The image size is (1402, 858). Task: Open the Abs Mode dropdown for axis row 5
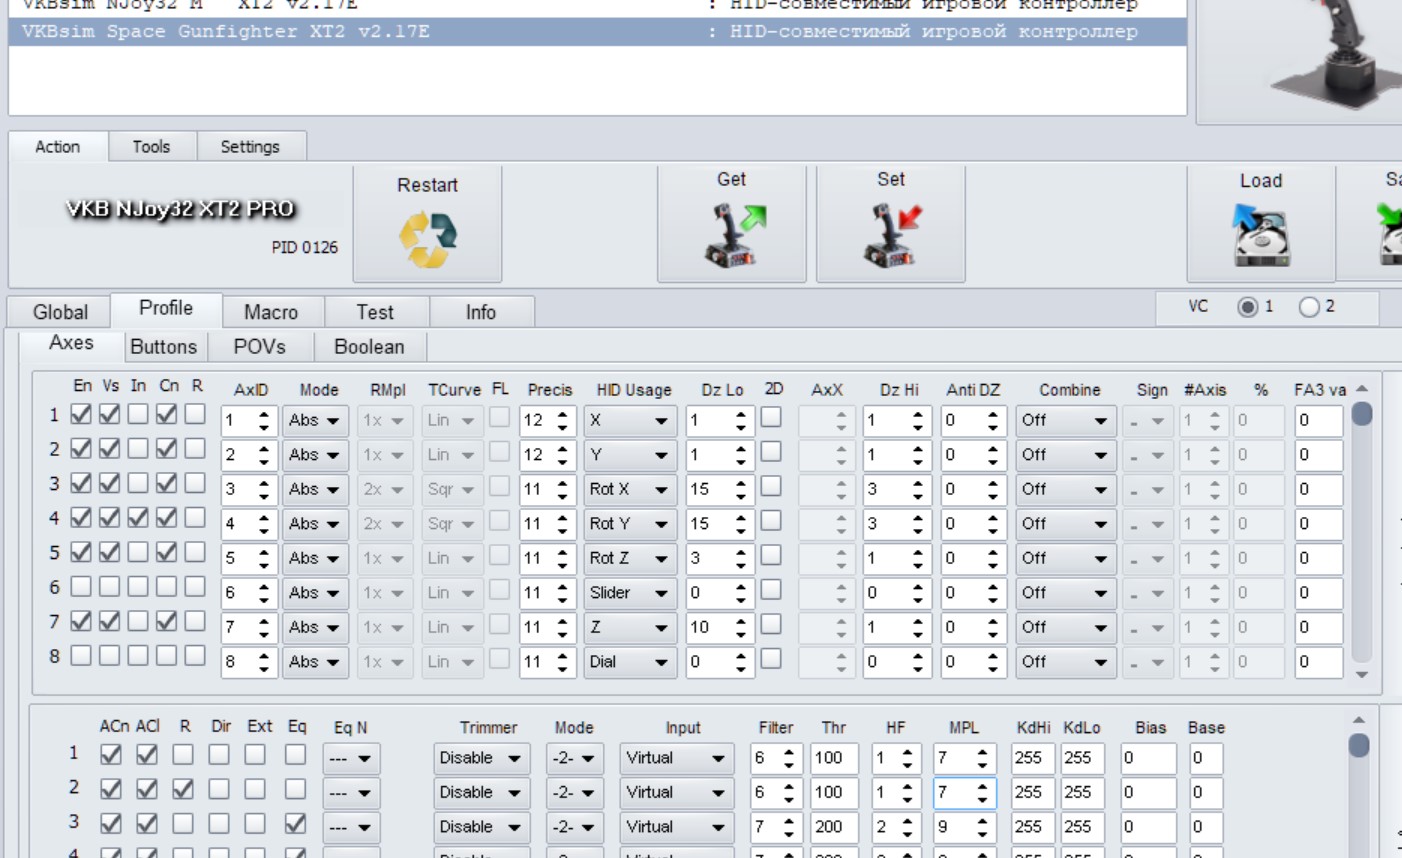pyautogui.click(x=314, y=559)
